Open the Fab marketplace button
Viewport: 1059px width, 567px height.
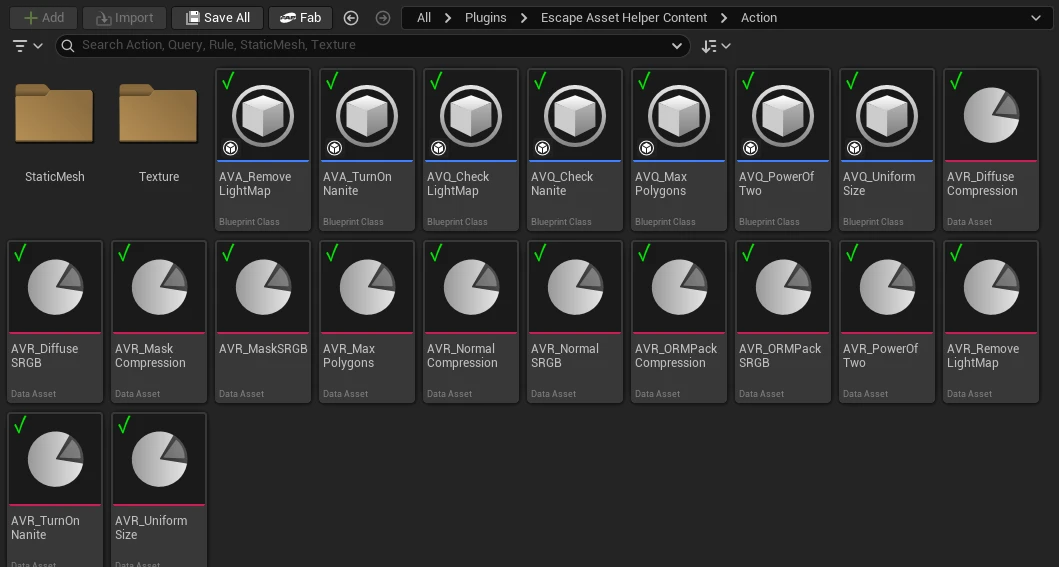pos(301,18)
